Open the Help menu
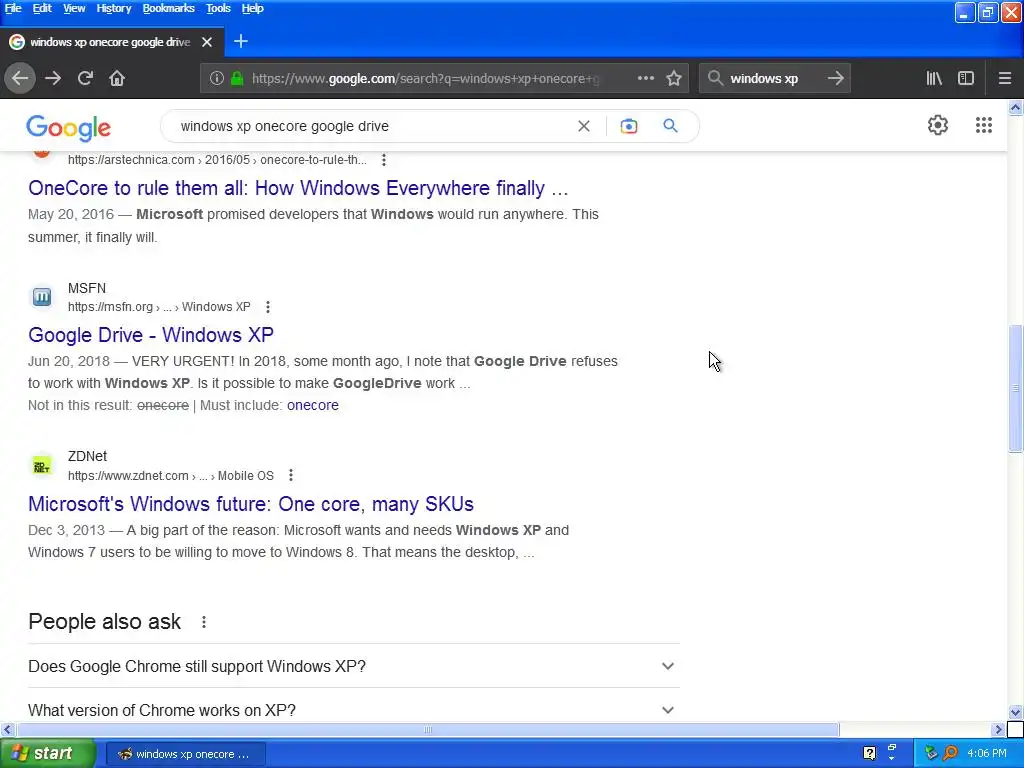Image resolution: width=1024 pixels, height=768 pixels. coord(252,8)
